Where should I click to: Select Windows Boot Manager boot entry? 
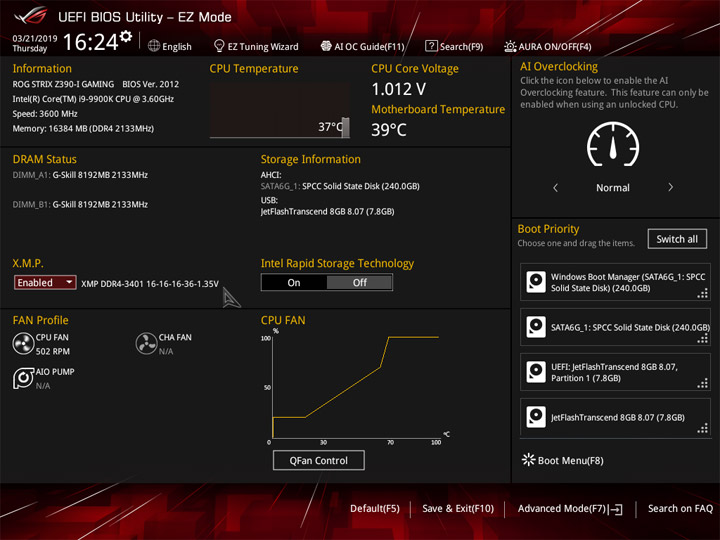[615, 282]
